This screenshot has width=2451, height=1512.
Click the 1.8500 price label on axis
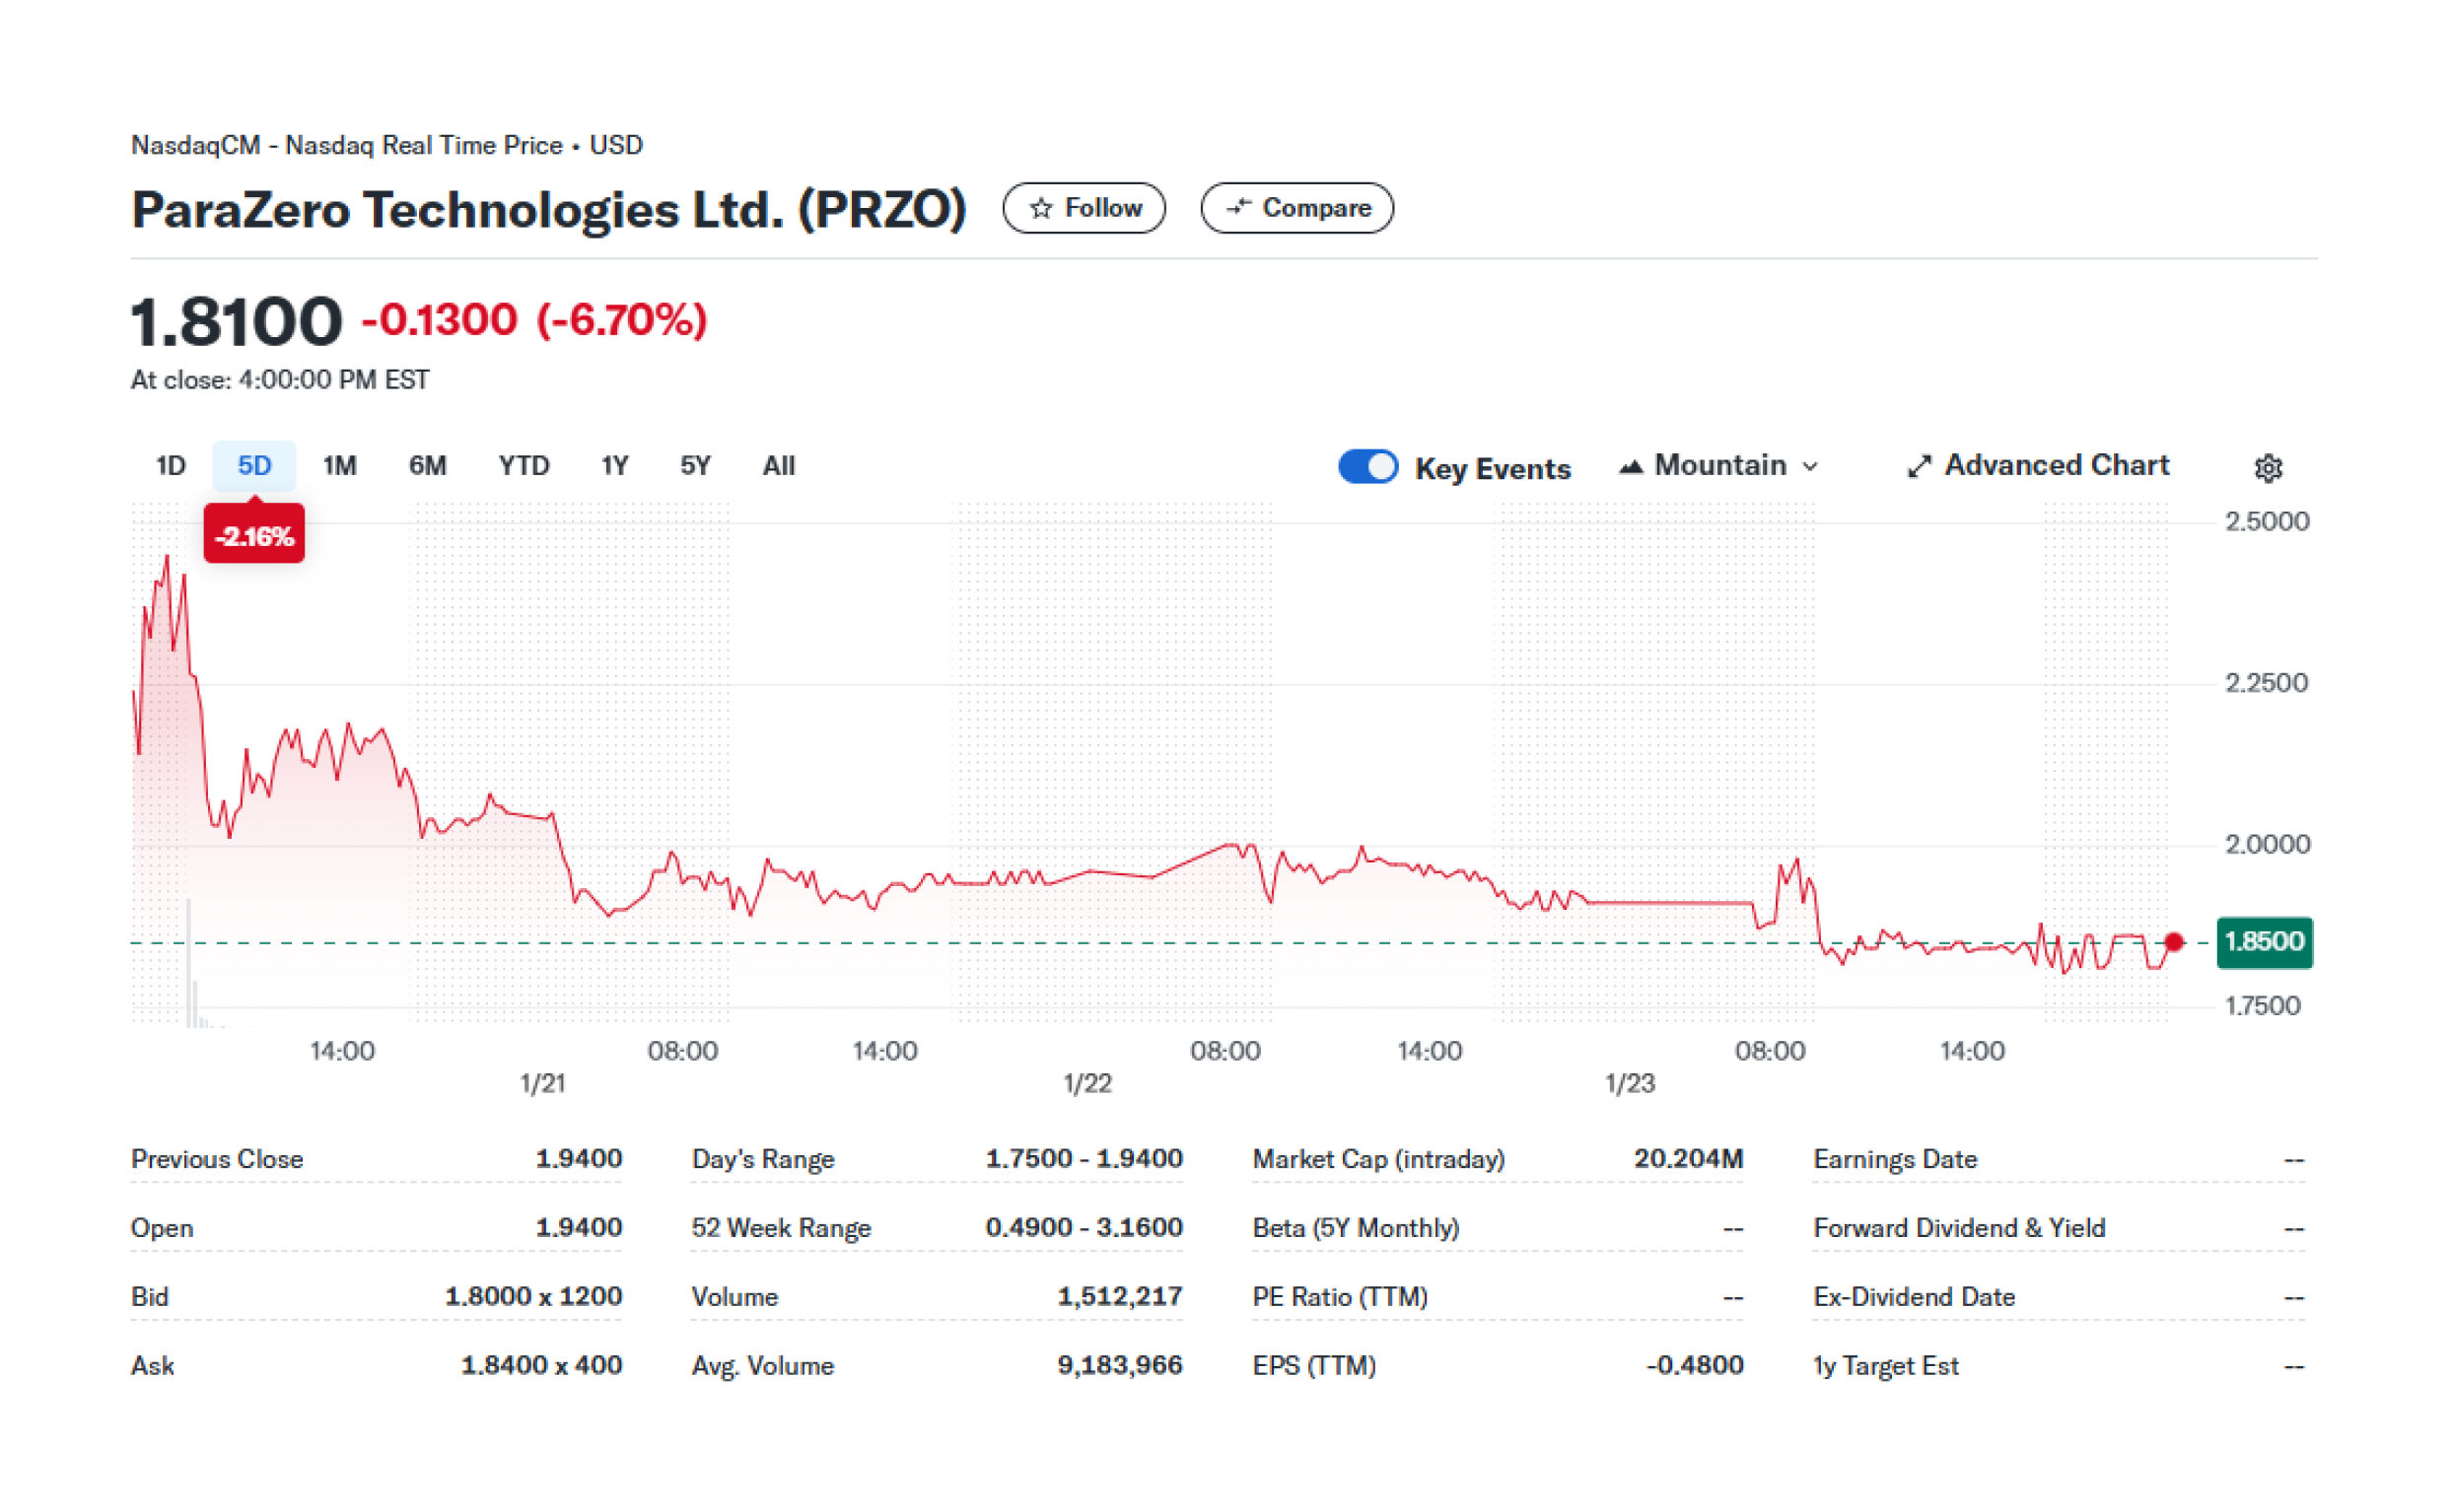click(2263, 942)
